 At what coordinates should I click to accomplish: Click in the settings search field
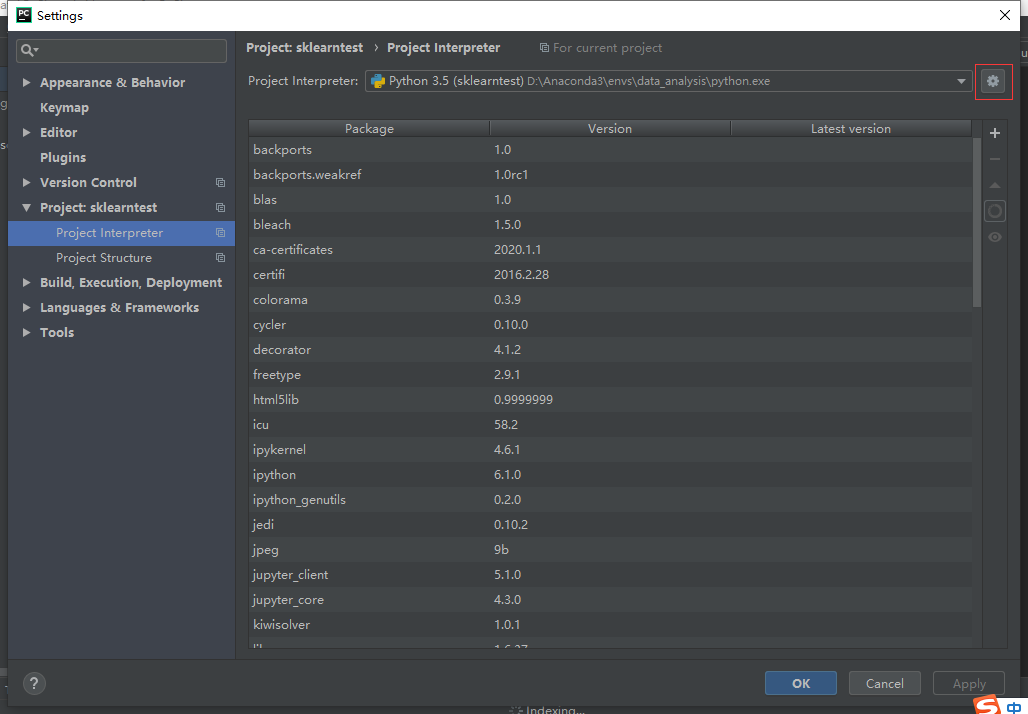tap(121, 50)
